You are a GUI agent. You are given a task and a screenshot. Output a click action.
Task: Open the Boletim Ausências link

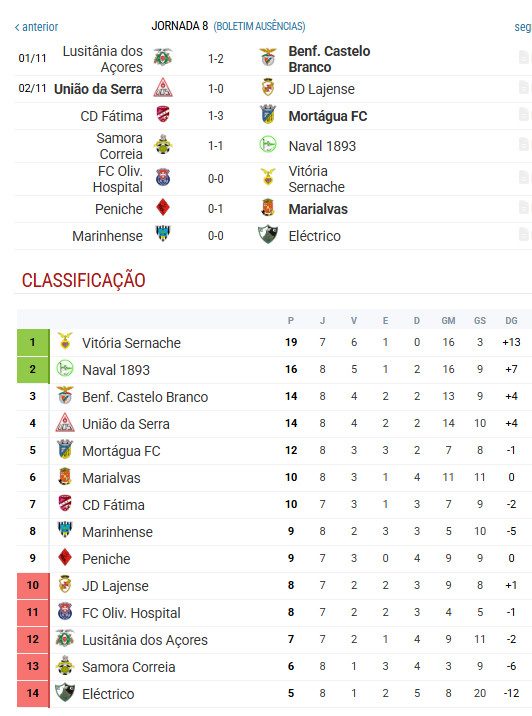(x=259, y=26)
